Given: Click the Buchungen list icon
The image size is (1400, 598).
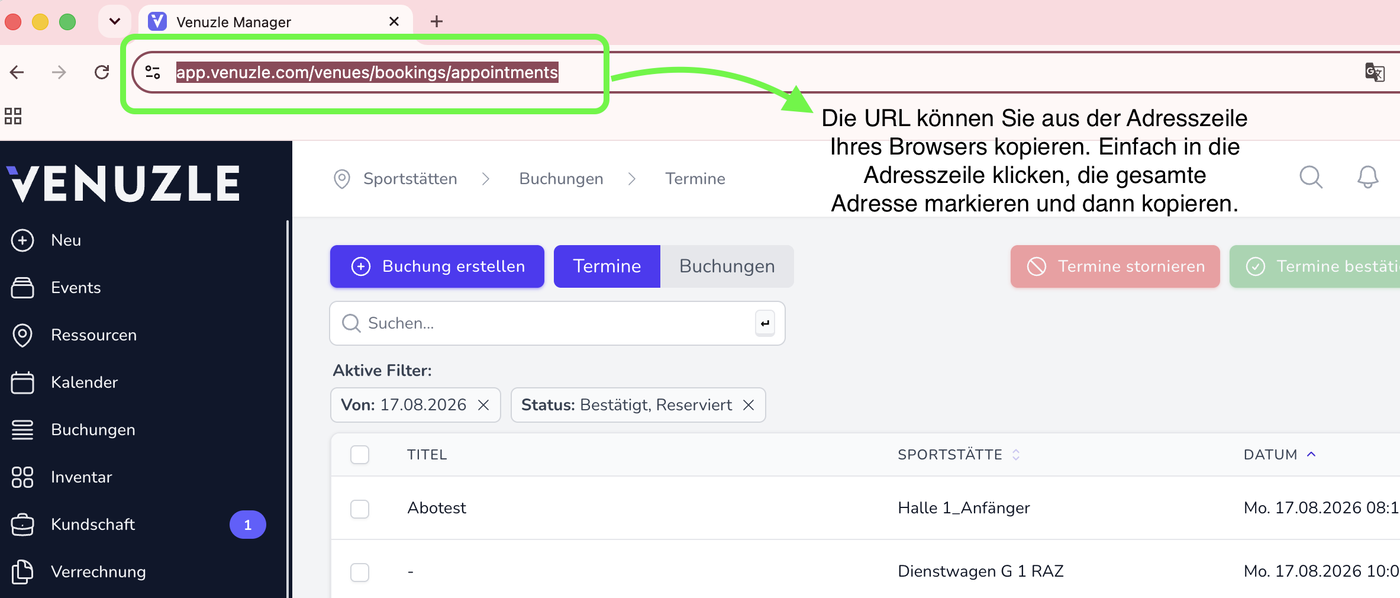Looking at the screenshot, I should tap(22, 430).
